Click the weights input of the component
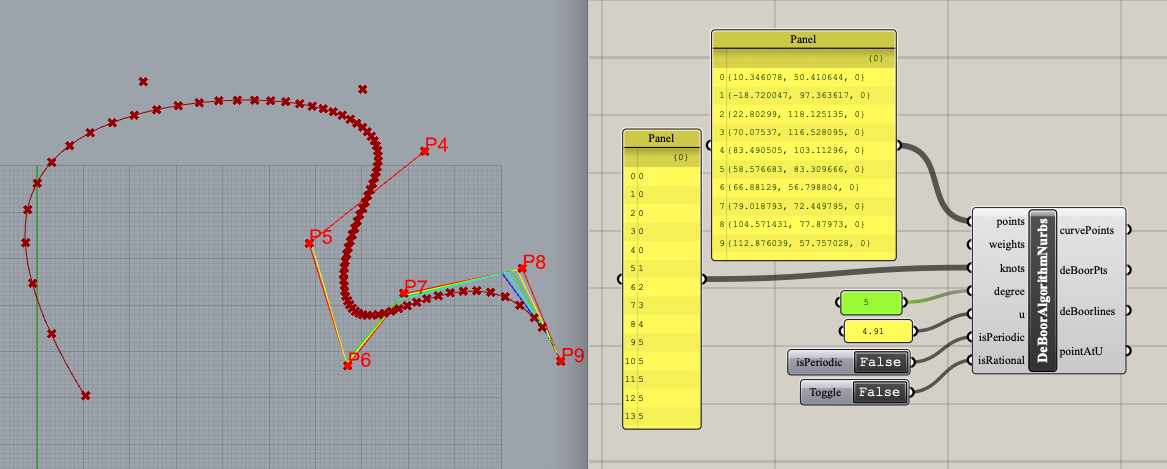Screen dimensions: 1167x469 click(1006, 244)
